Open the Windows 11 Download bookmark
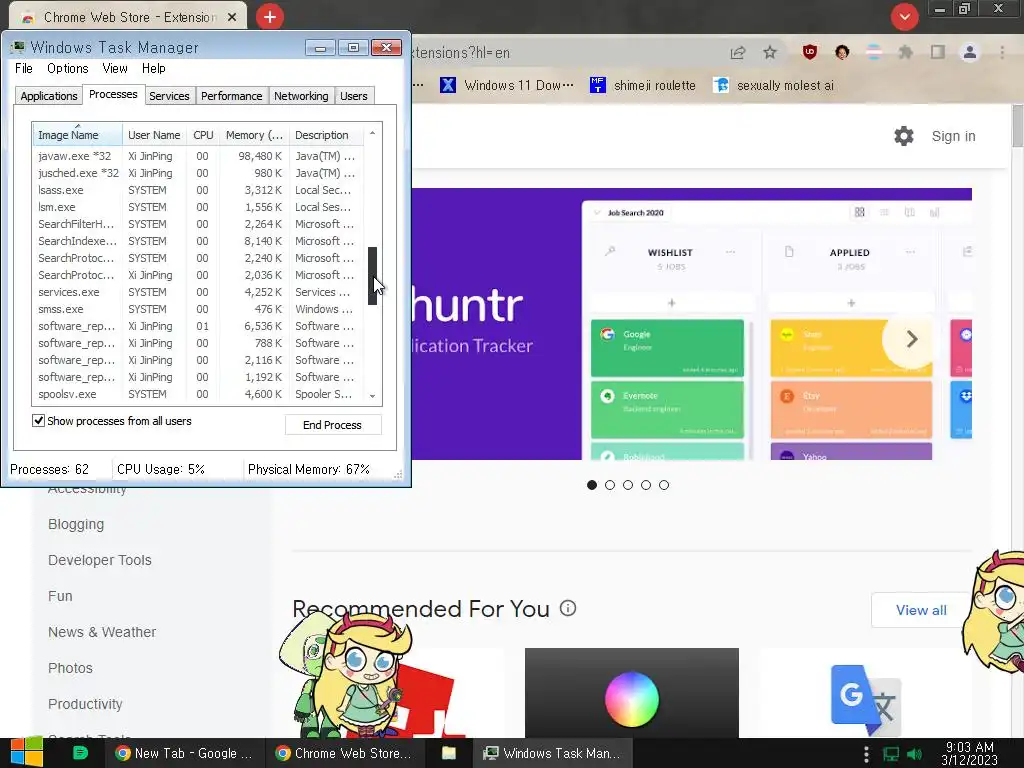Viewport: 1024px width, 768px height. pos(507,85)
